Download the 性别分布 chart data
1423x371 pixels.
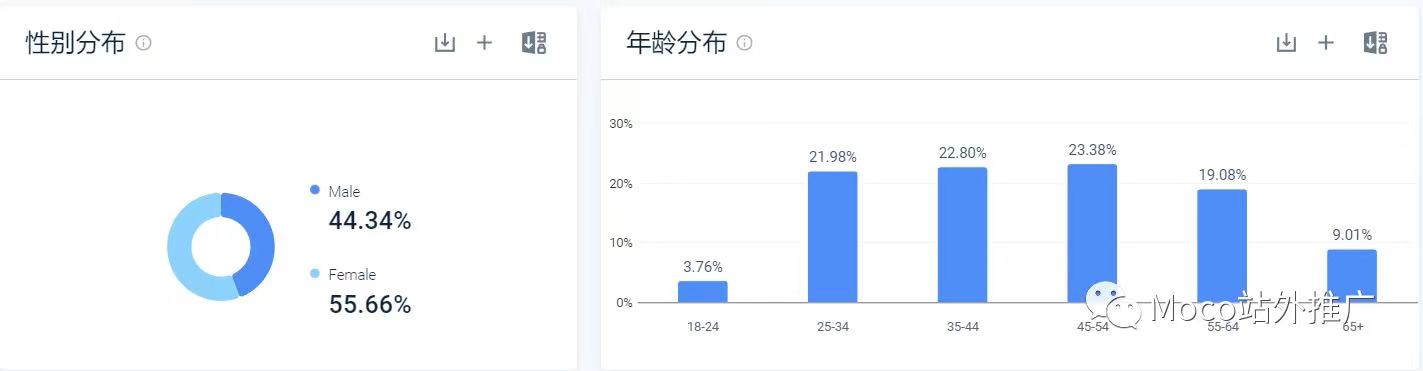[x=445, y=43]
